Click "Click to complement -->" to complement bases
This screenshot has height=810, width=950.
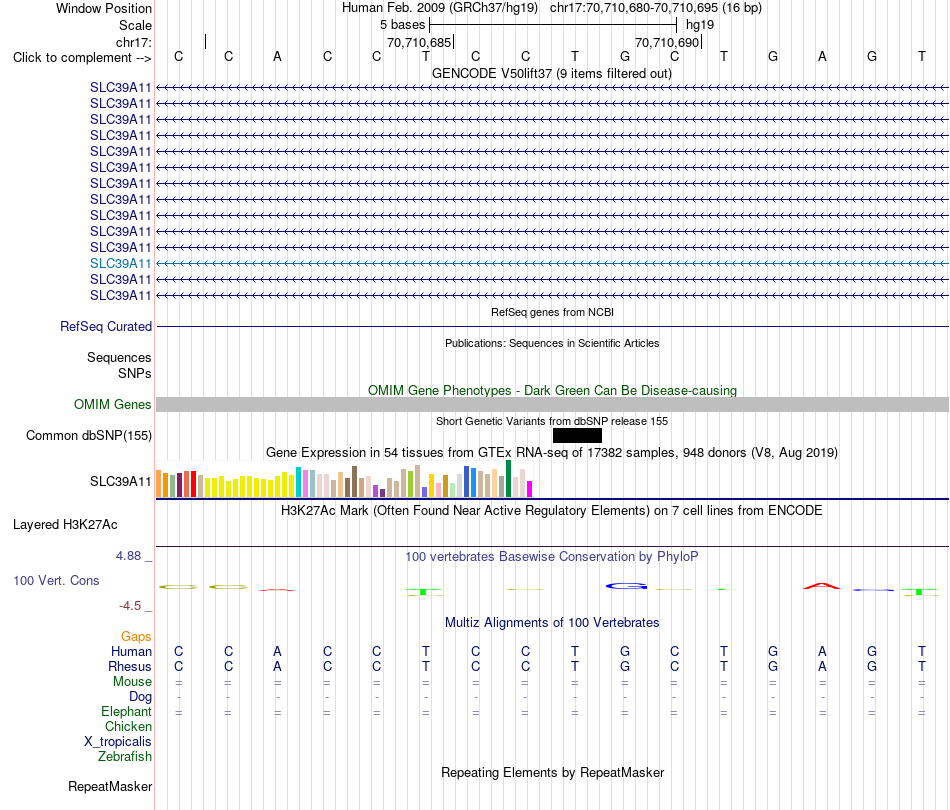pyautogui.click(x=82, y=58)
